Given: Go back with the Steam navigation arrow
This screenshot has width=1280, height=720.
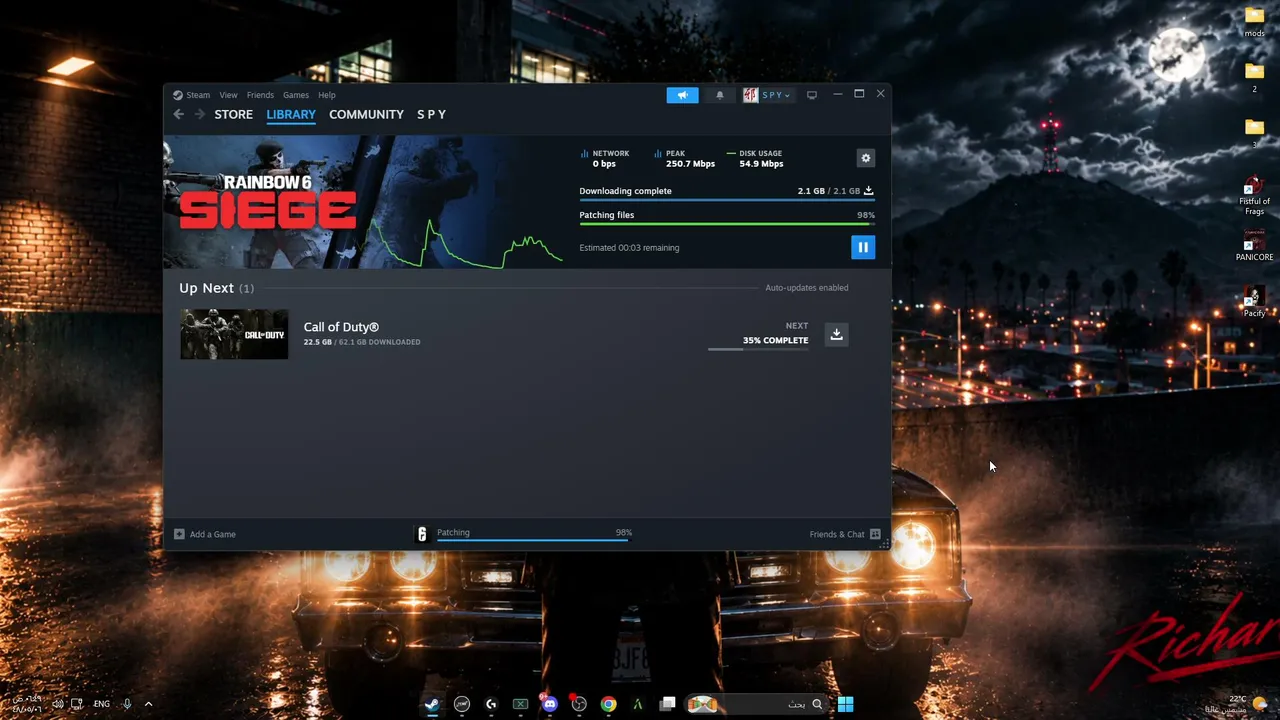Looking at the screenshot, I should tap(179, 114).
